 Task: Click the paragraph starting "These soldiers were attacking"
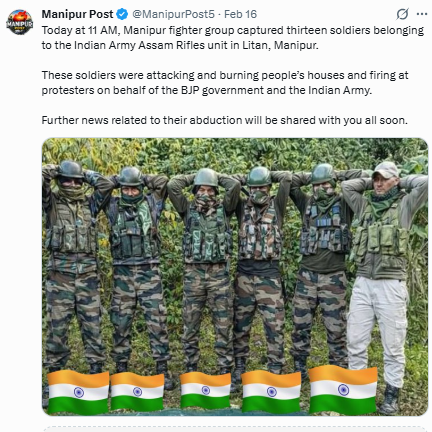click(x=225, y=83)
